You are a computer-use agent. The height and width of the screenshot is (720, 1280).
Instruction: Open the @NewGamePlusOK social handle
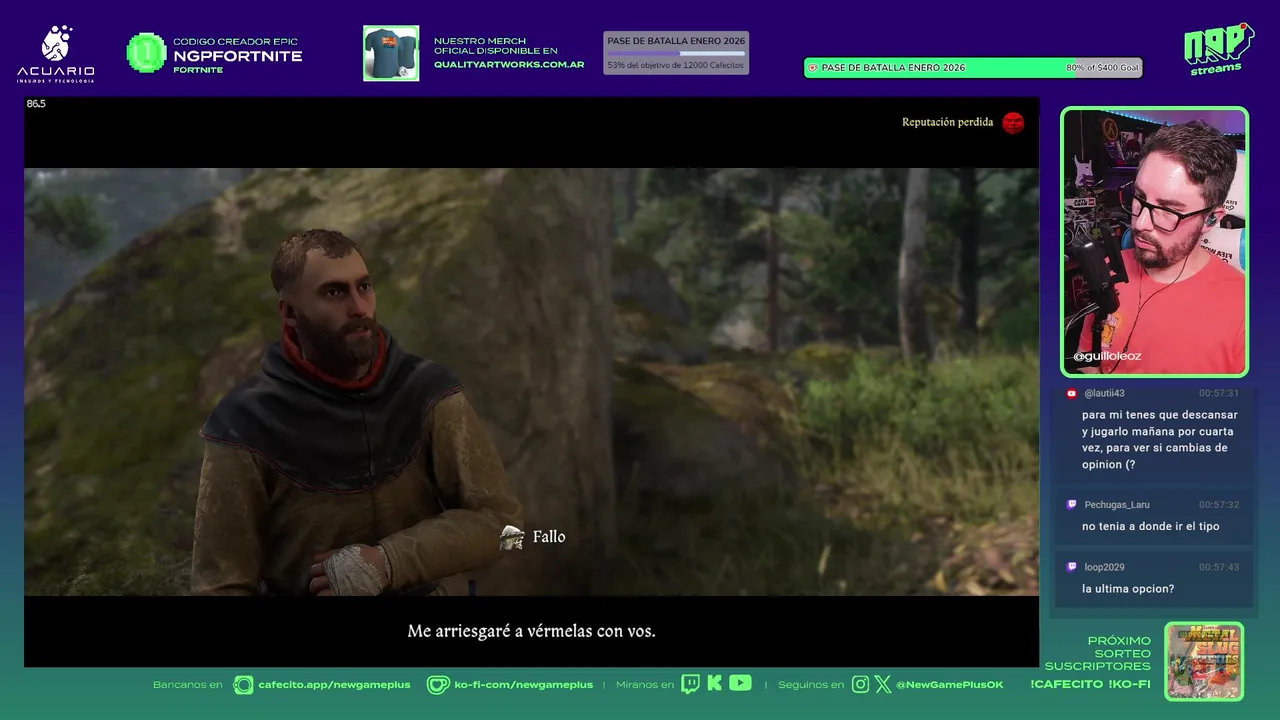tap(949, 685)
